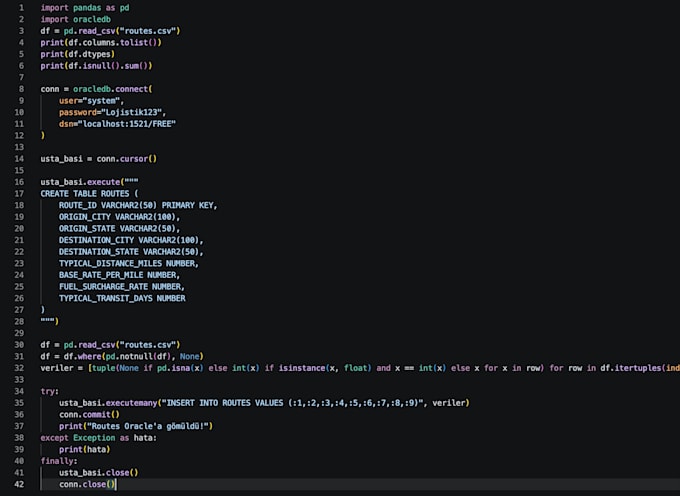The height and width of the screenshot is (496, 680).
Task: Click 'df.itertuples' at end of line 32
Action: 630,368
